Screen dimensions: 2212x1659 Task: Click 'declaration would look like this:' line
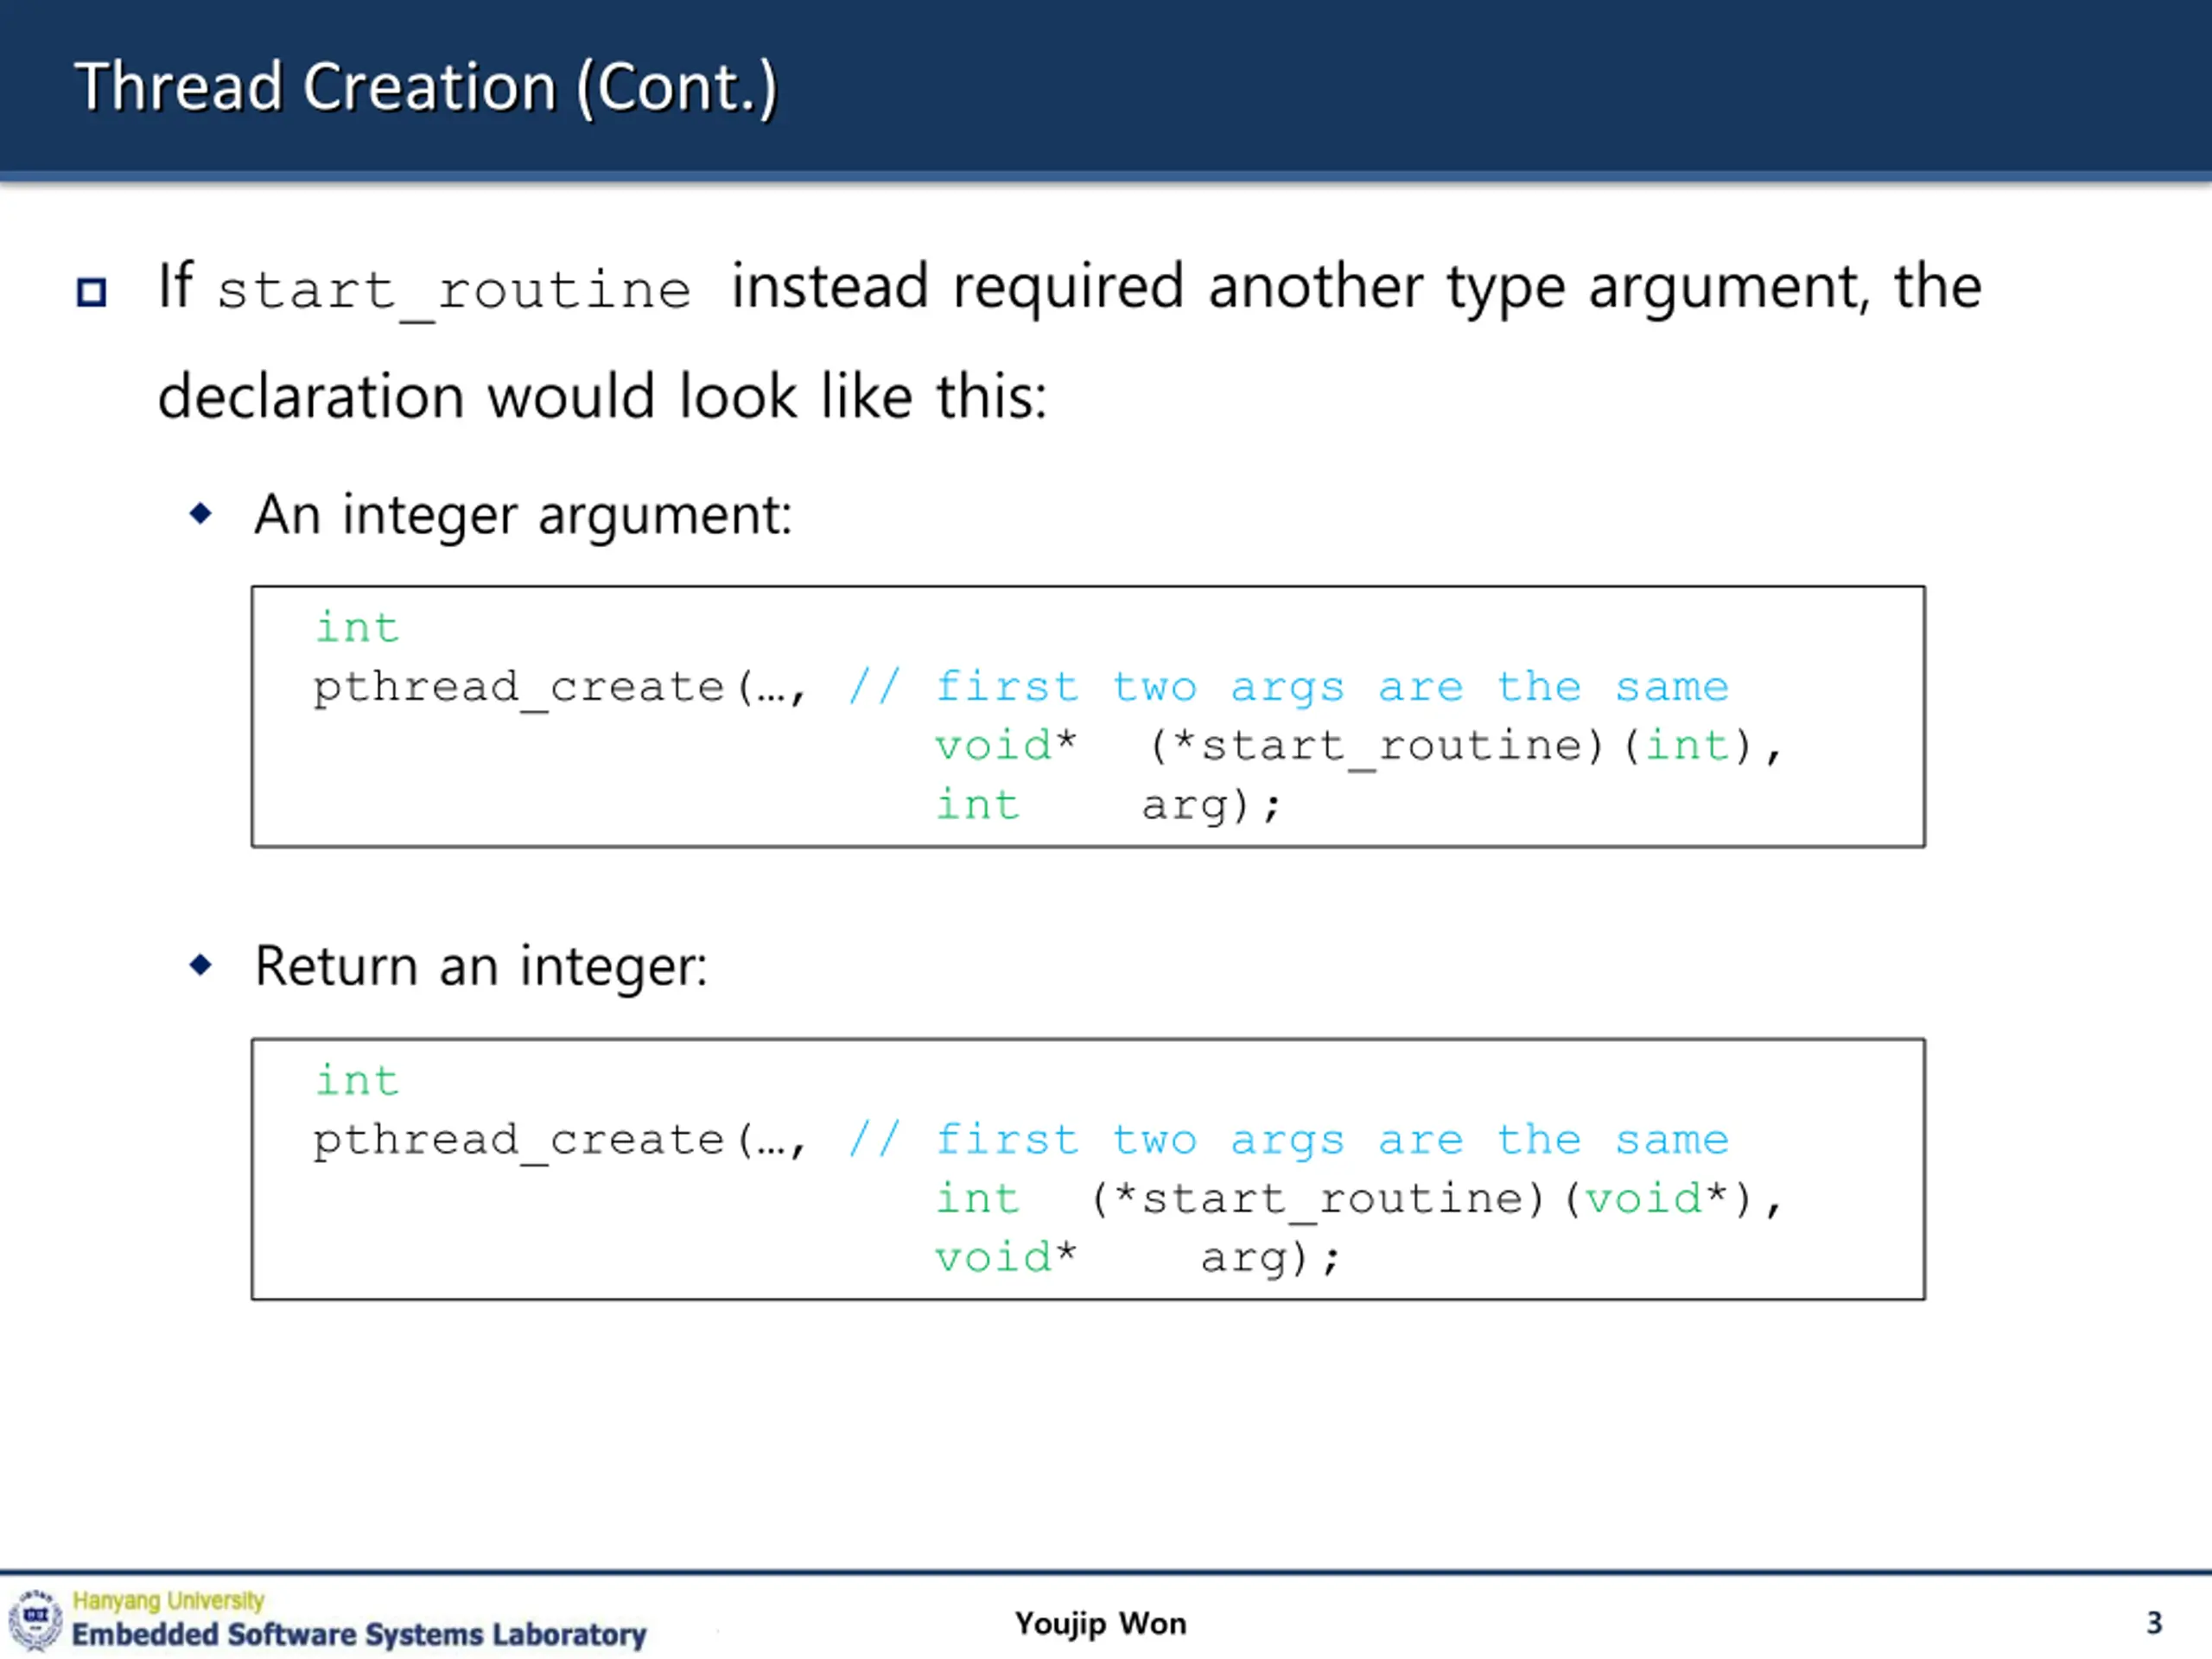point(602,396)
